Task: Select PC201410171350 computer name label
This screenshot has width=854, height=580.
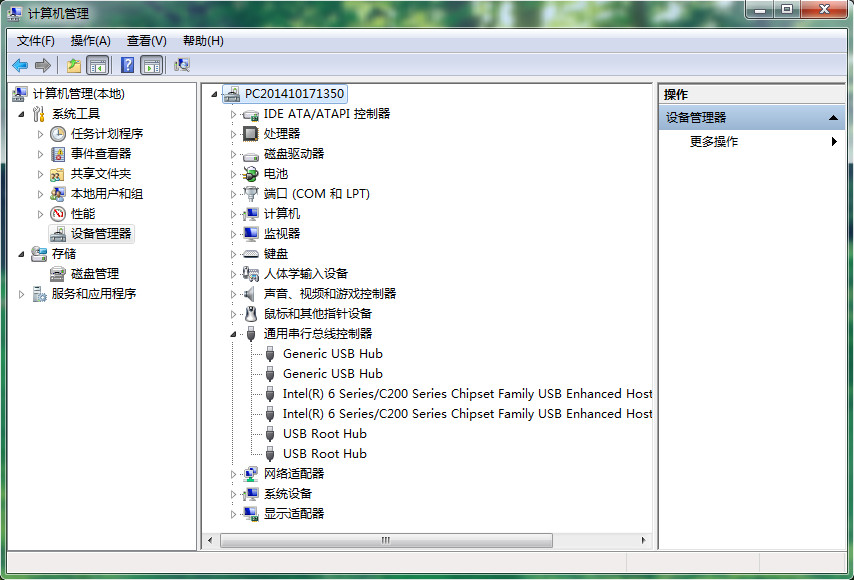Action: (294, 94)
